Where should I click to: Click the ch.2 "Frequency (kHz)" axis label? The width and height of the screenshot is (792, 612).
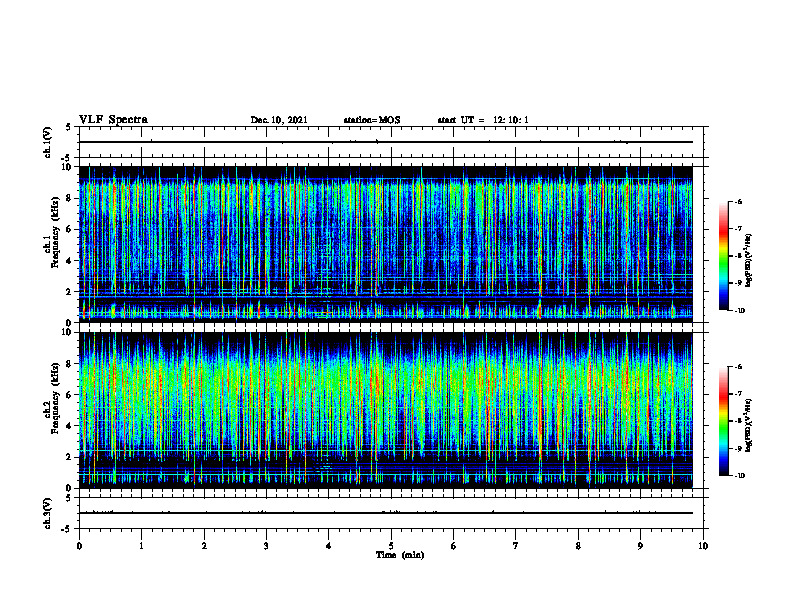(x=55, y=398)
